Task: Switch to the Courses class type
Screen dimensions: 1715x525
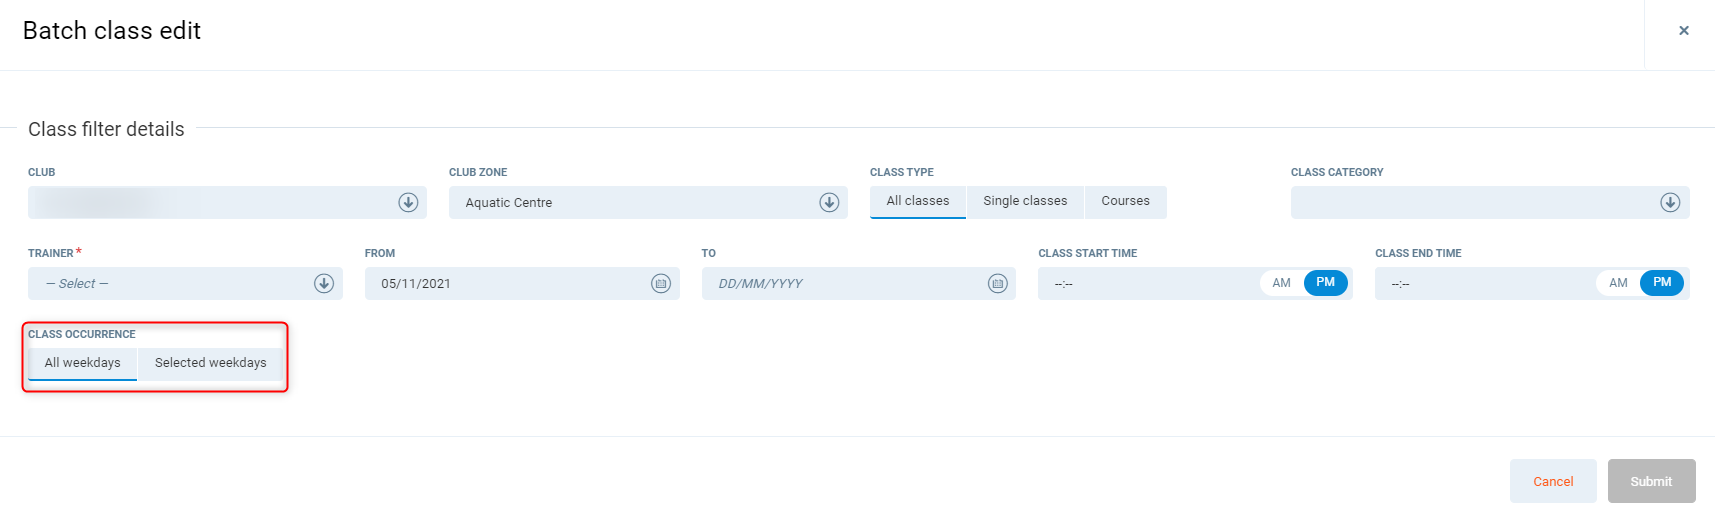Action: point(1125,201)
